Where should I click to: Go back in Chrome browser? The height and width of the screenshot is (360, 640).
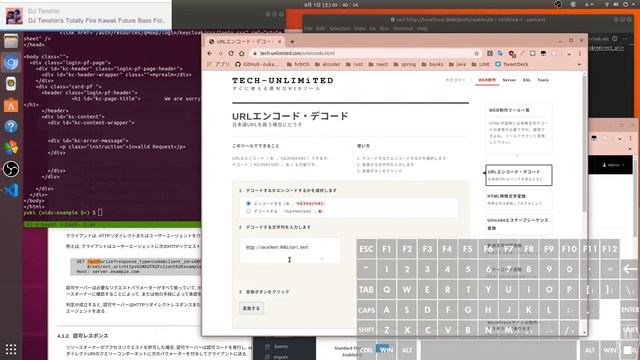[210, 53]
